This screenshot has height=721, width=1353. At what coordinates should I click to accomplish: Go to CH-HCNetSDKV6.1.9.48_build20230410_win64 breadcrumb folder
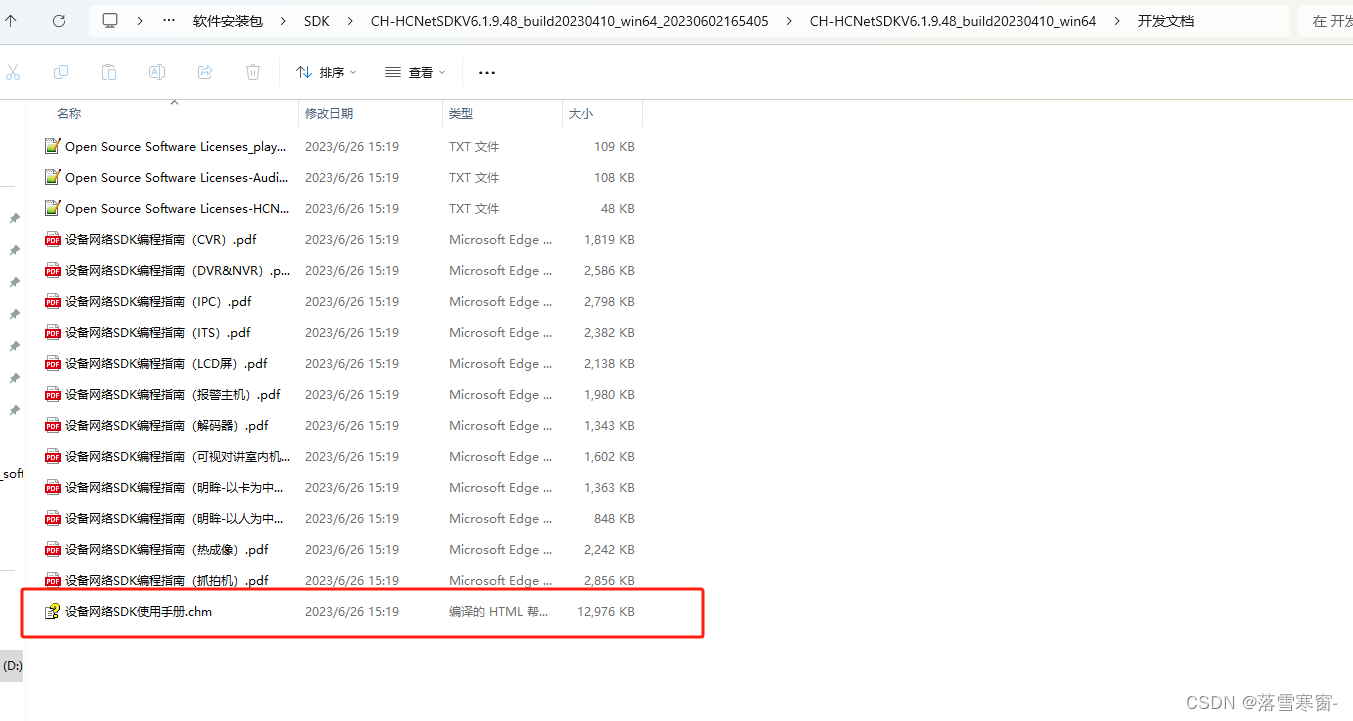coord(952,20)
